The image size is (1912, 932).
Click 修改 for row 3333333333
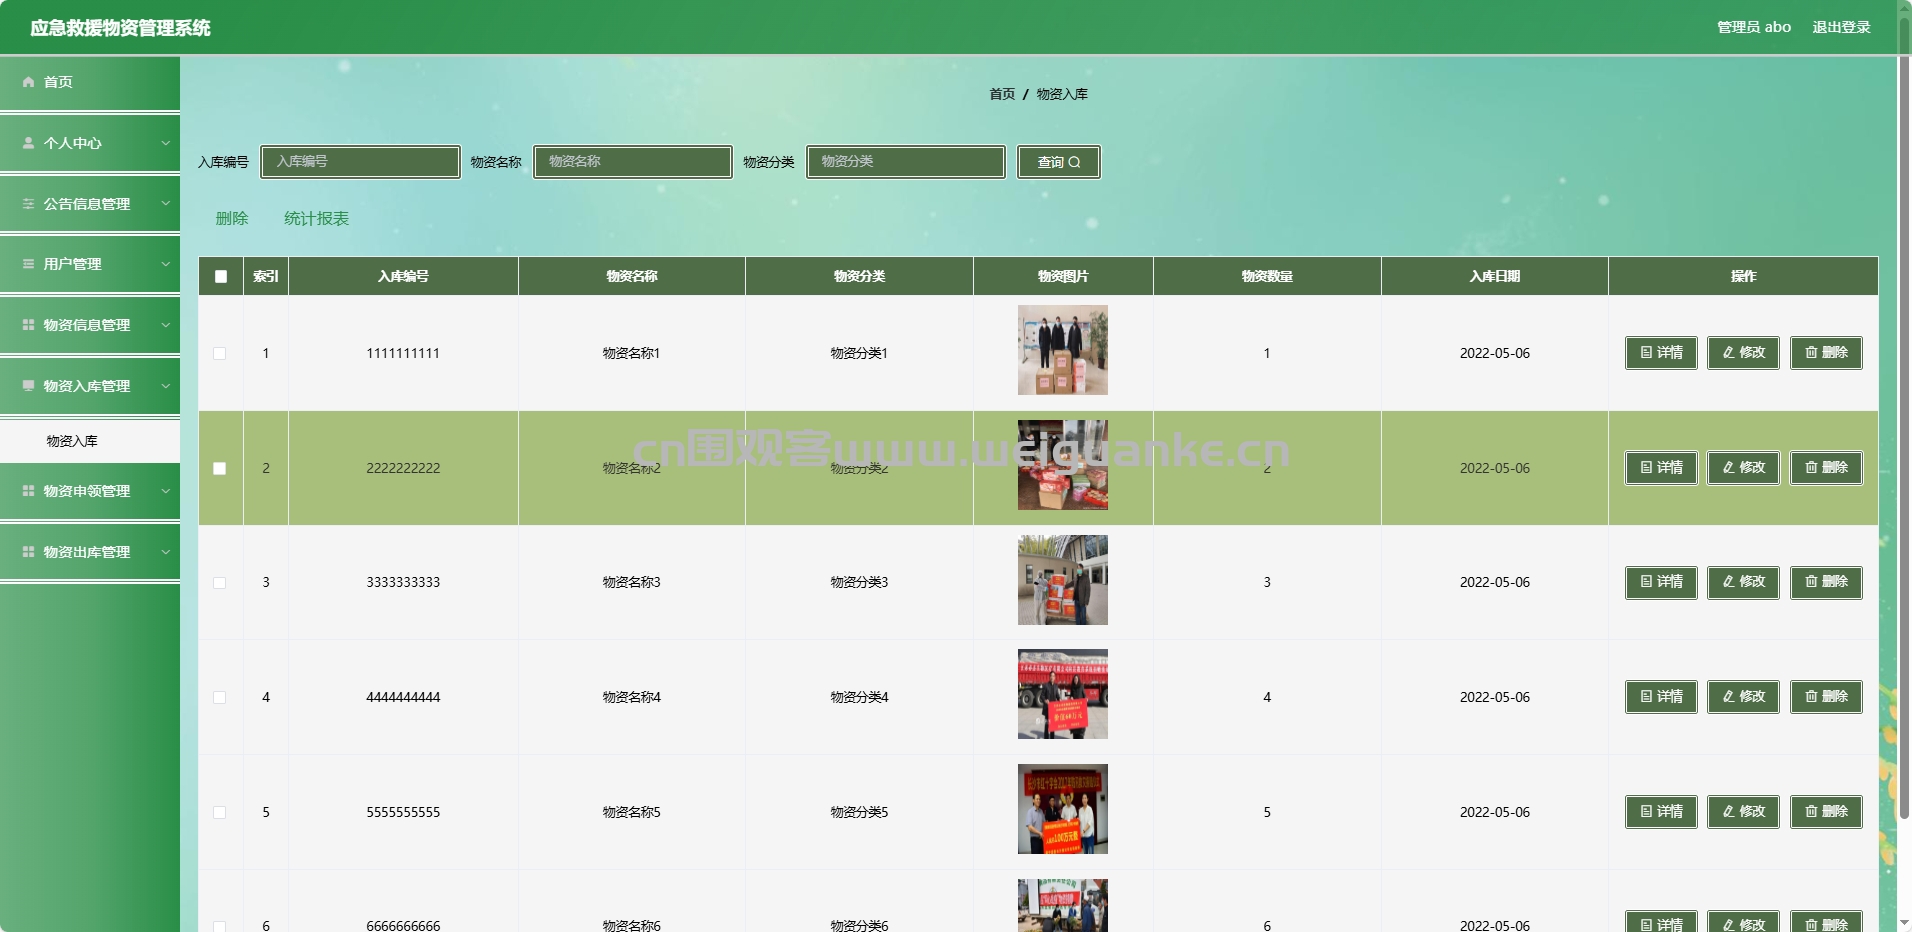coord(1743,582)
